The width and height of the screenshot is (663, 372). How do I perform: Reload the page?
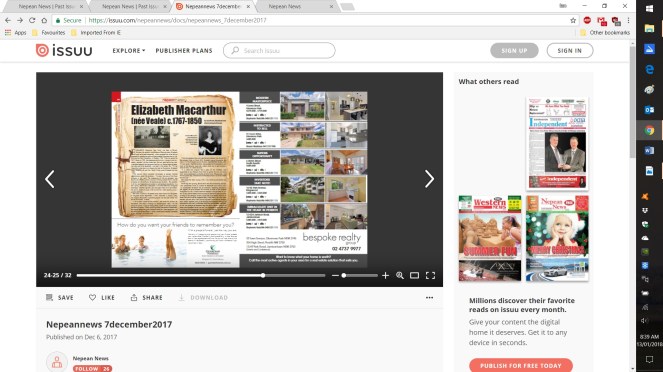(32, 20)
